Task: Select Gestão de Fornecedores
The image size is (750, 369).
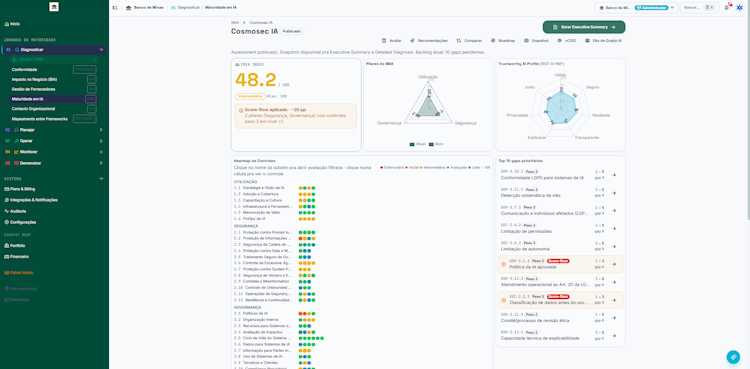Action: pyautogui.click(x=53, y=89)
